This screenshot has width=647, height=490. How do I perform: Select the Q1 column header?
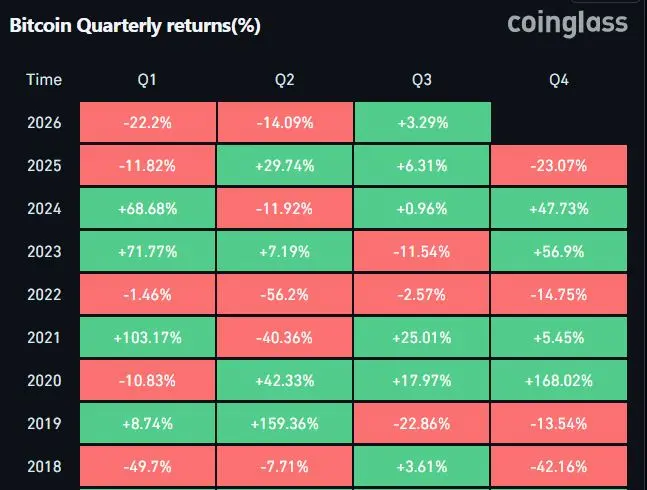[147, 80]
